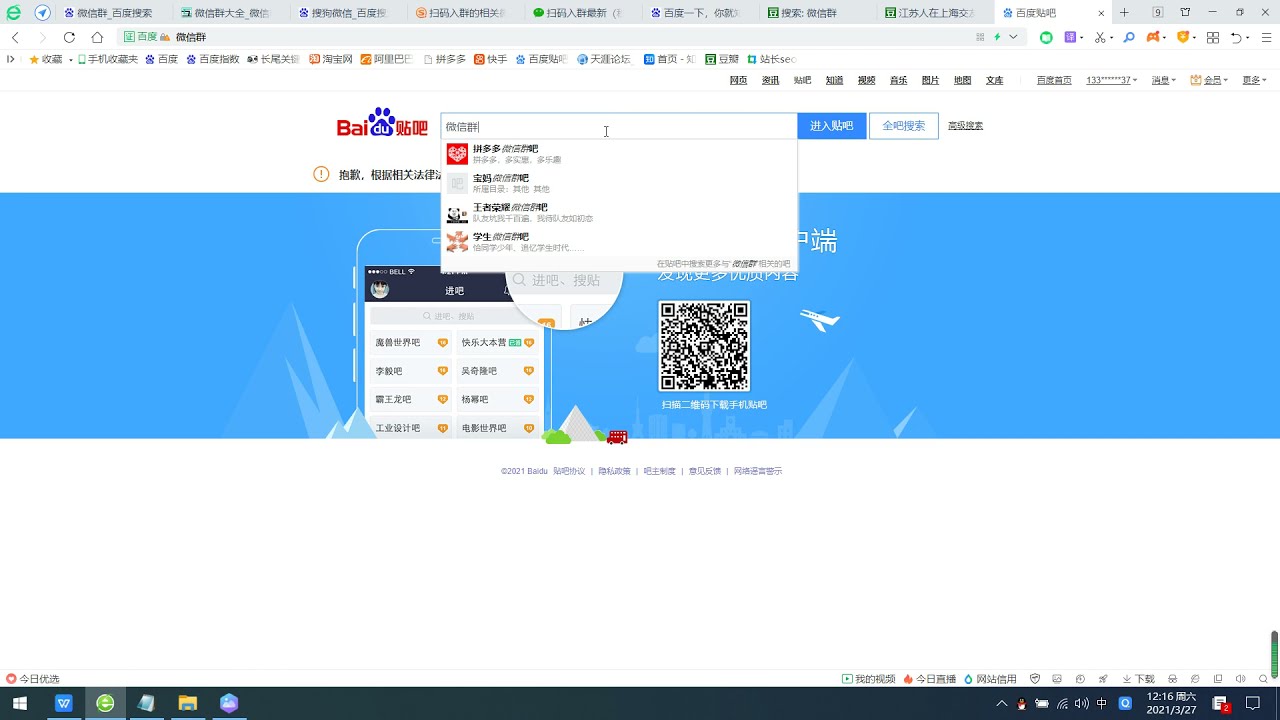Select the 拼多多微信群吧 suggestion
1280x720 pixels.
click(619, 154)
